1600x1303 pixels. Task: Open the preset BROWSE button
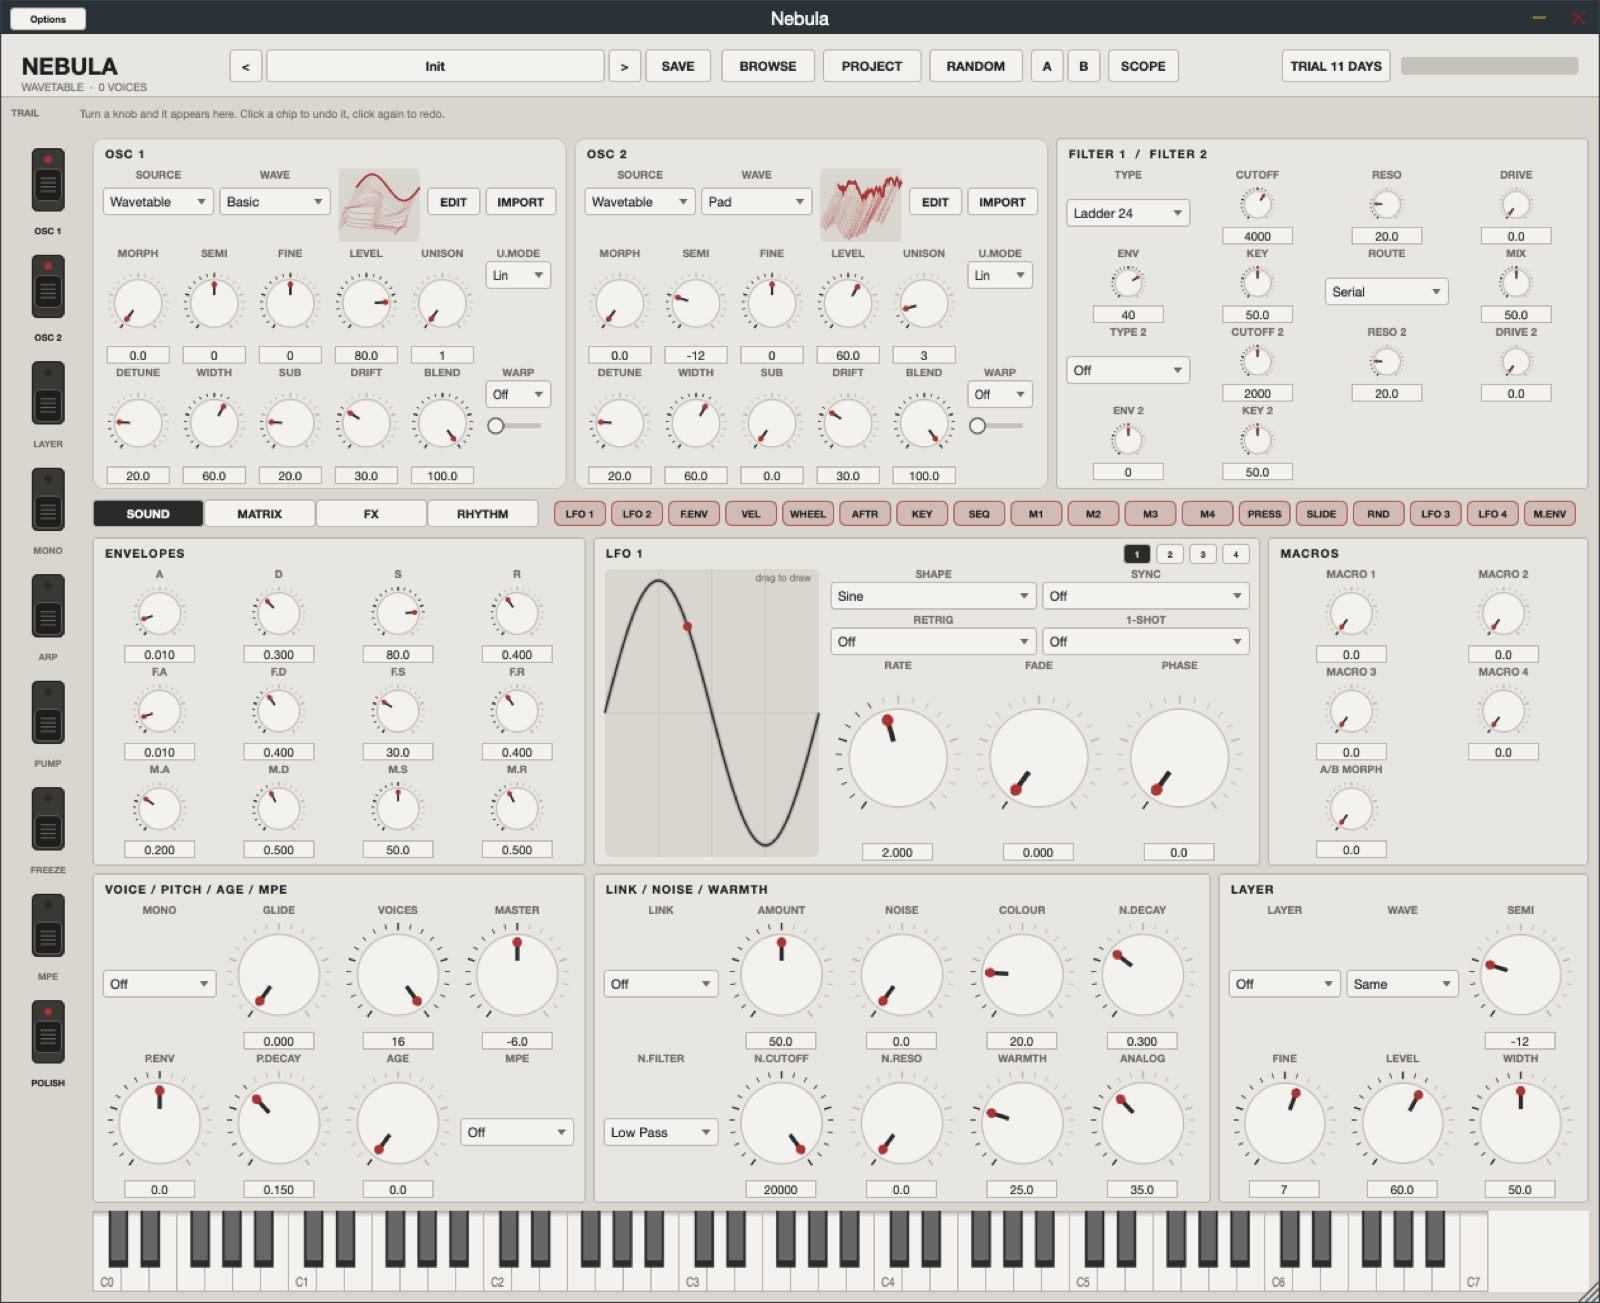pyautogui.click(x=768, y=66)
